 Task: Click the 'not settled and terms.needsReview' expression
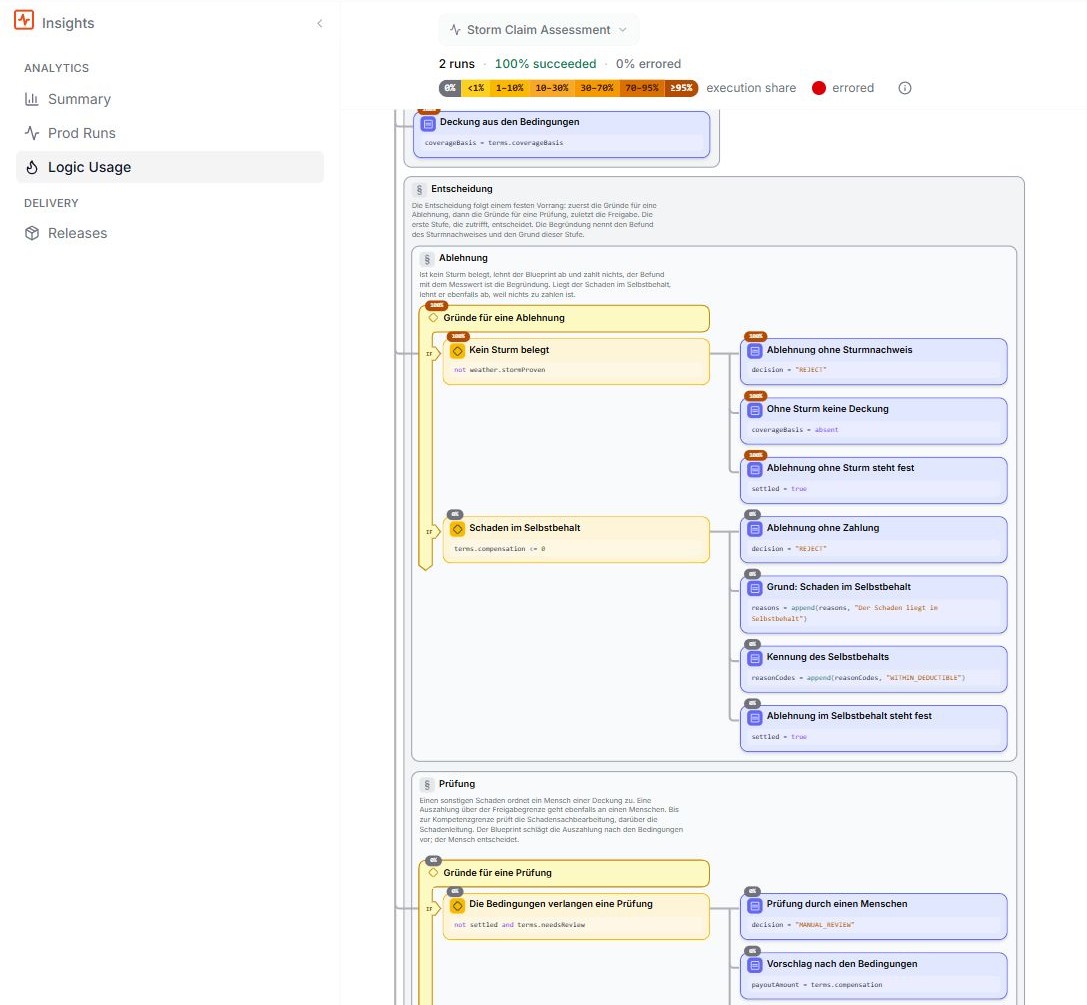click(x=520, y=925)
